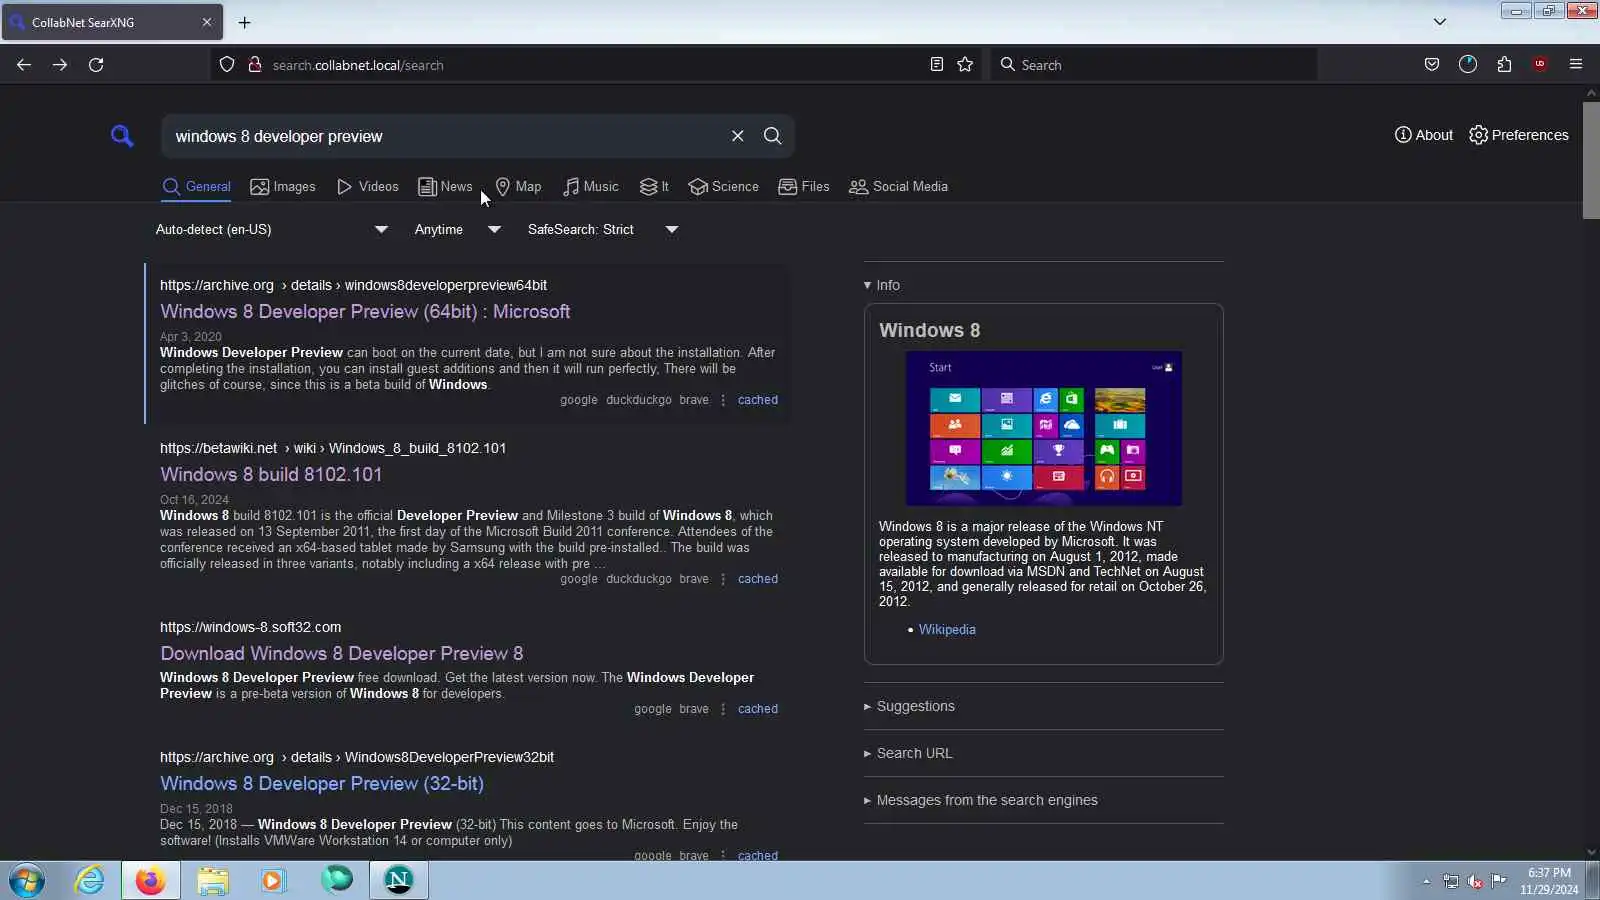The image size is (1600, 900).
Task: Open the SafeSearch Strict dropdown
Action: point(602,230)
